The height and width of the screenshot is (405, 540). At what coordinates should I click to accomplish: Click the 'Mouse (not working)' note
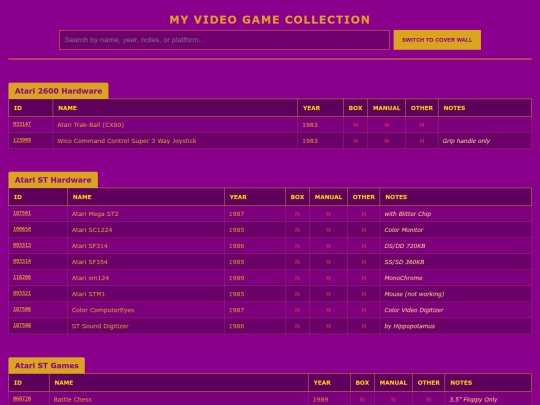tap(414, 294)
